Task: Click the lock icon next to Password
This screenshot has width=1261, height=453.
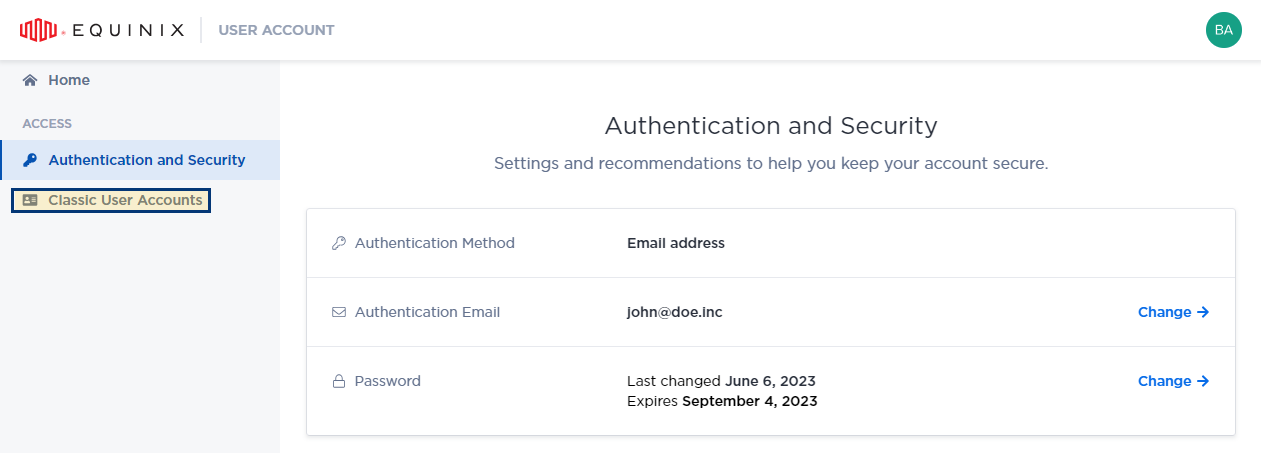Action: pyautogui.click(x=339, y=381)
